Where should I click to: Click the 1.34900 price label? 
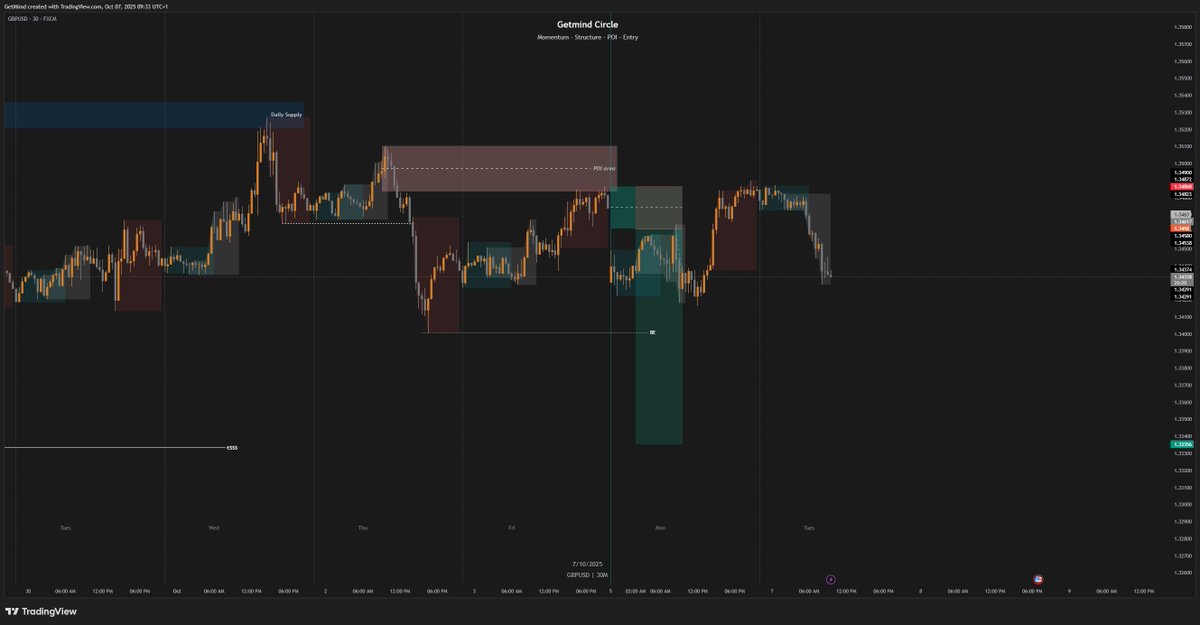coord(1181,172)
